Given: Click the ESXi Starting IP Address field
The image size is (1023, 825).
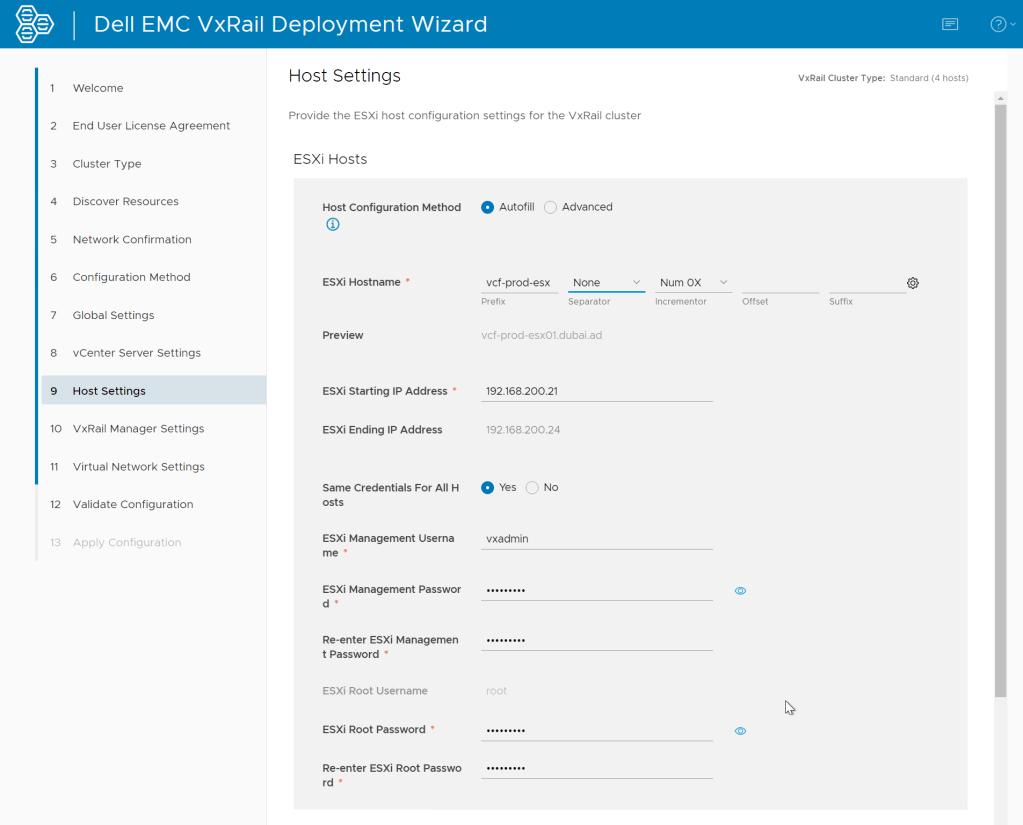Looking at the screenshot, I should [596, 392].
